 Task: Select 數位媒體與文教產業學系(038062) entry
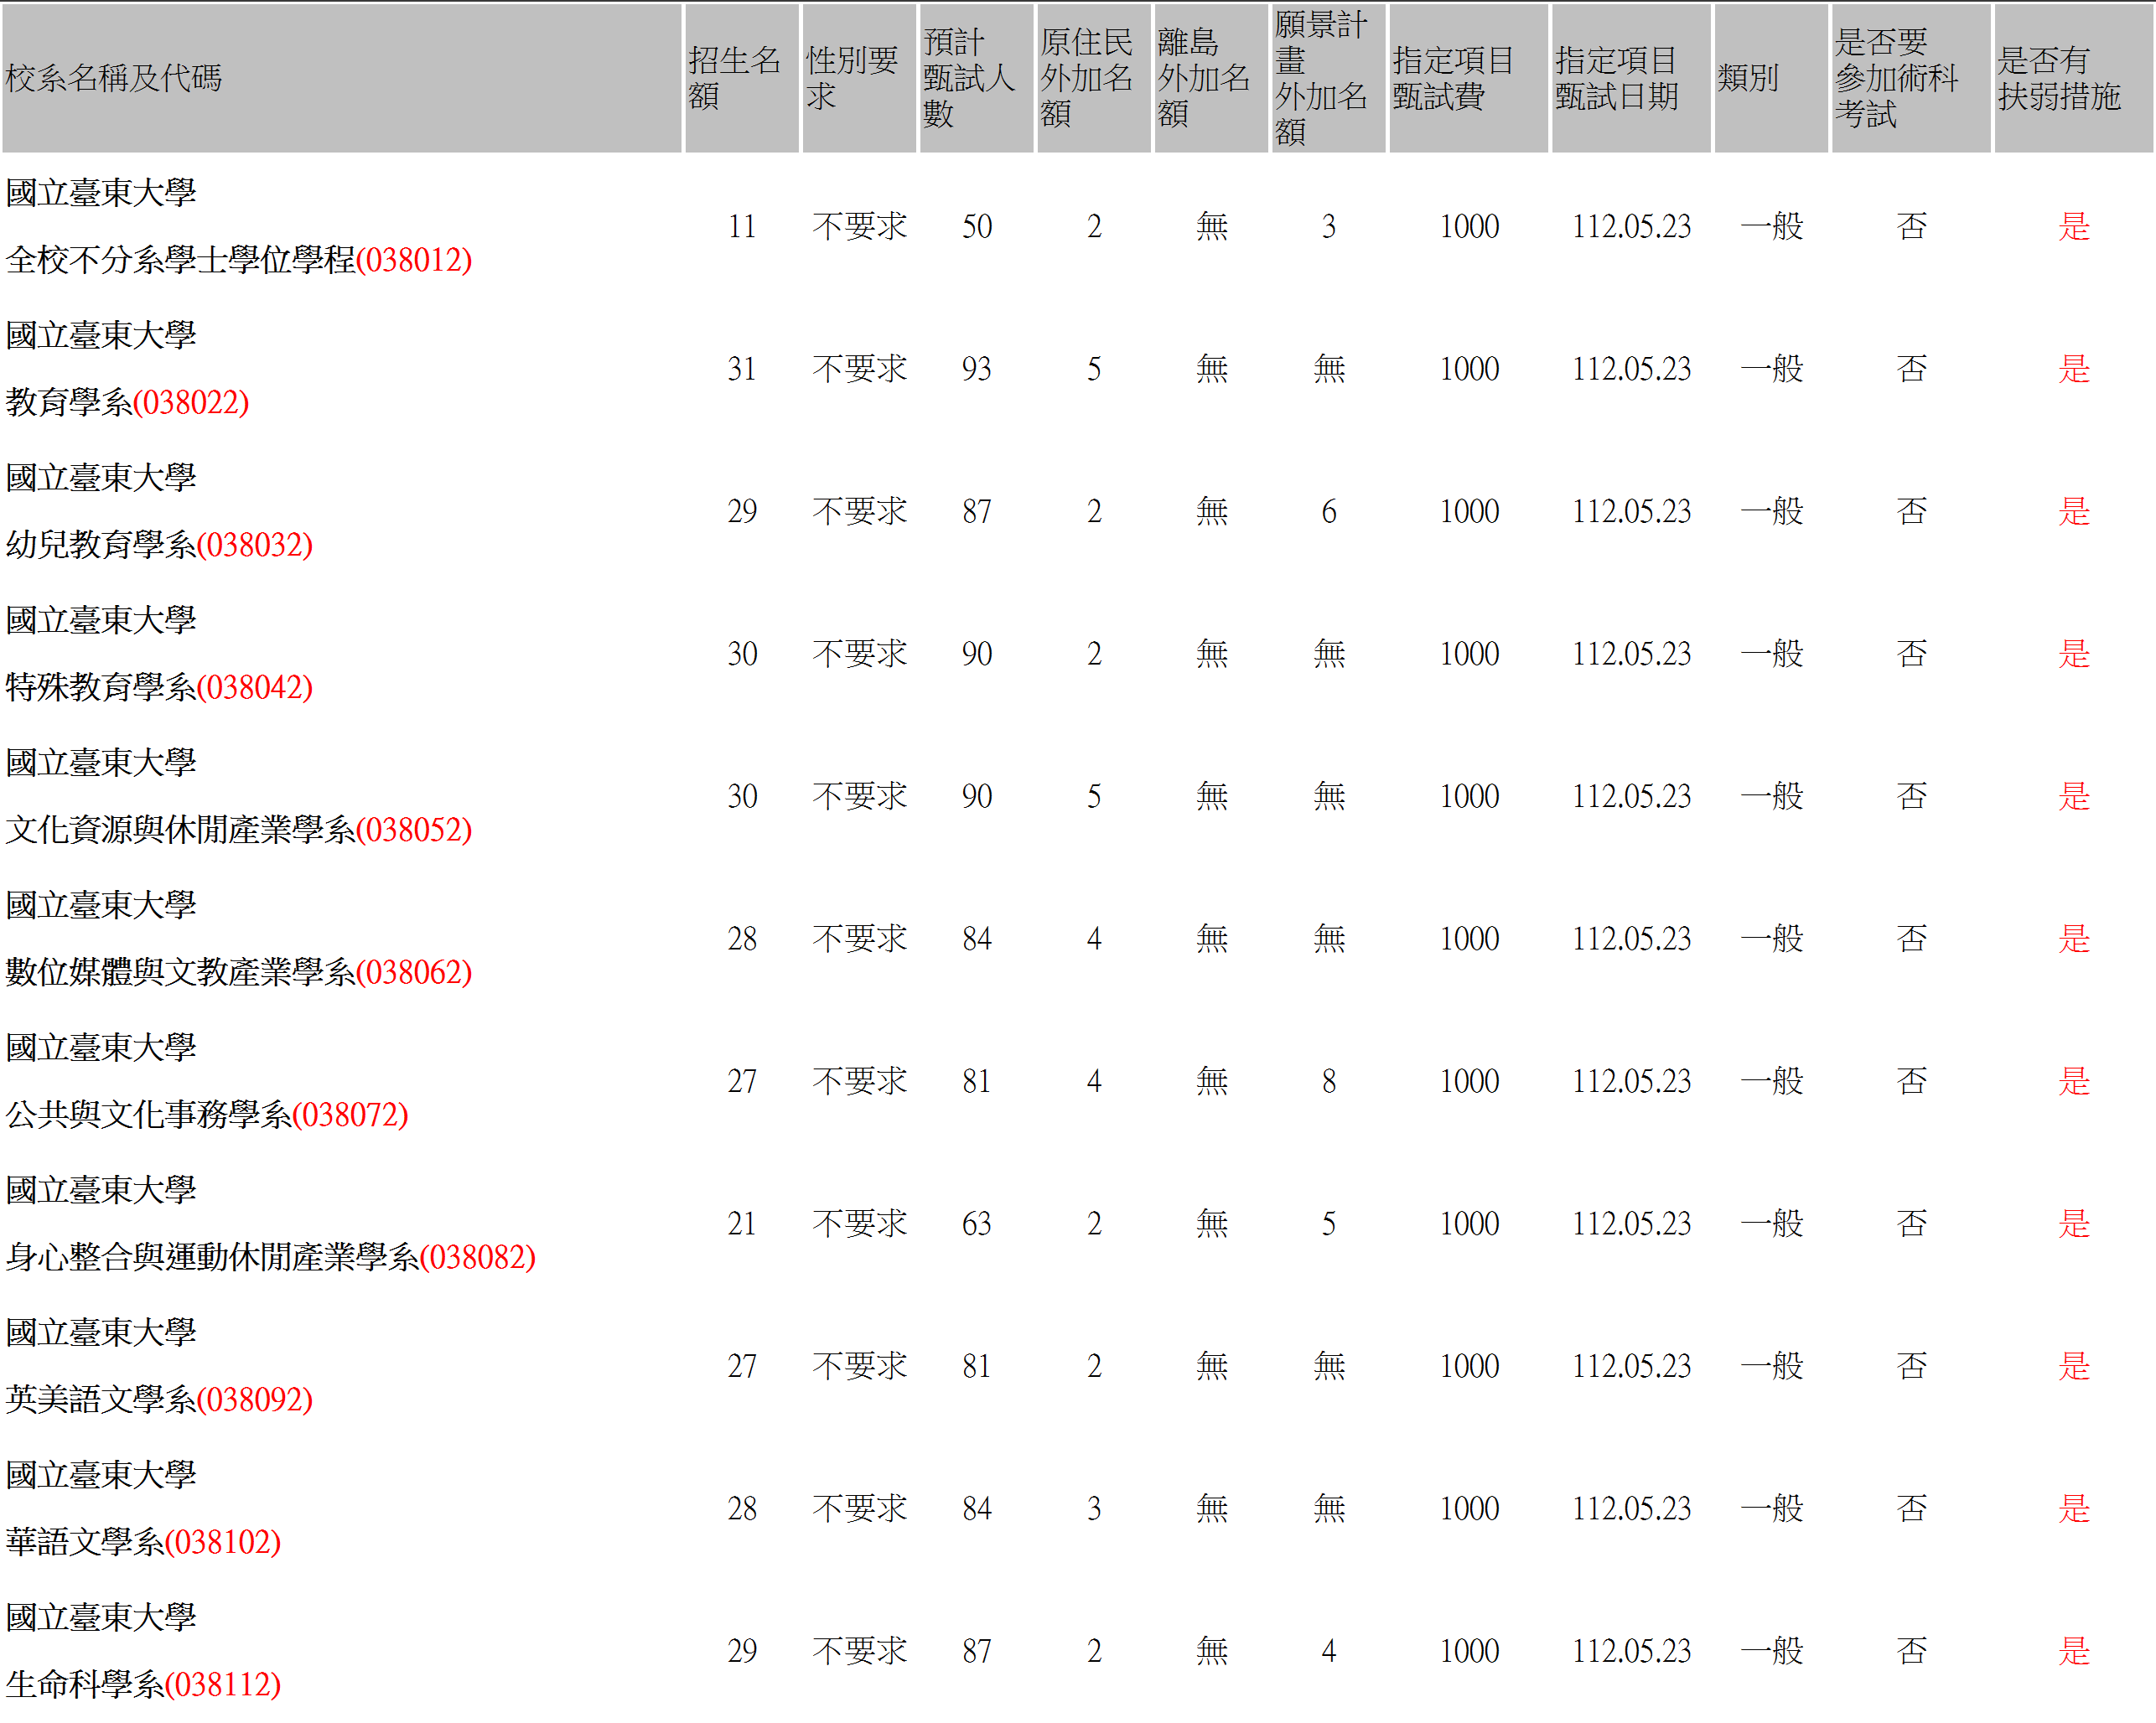(239, 972)
